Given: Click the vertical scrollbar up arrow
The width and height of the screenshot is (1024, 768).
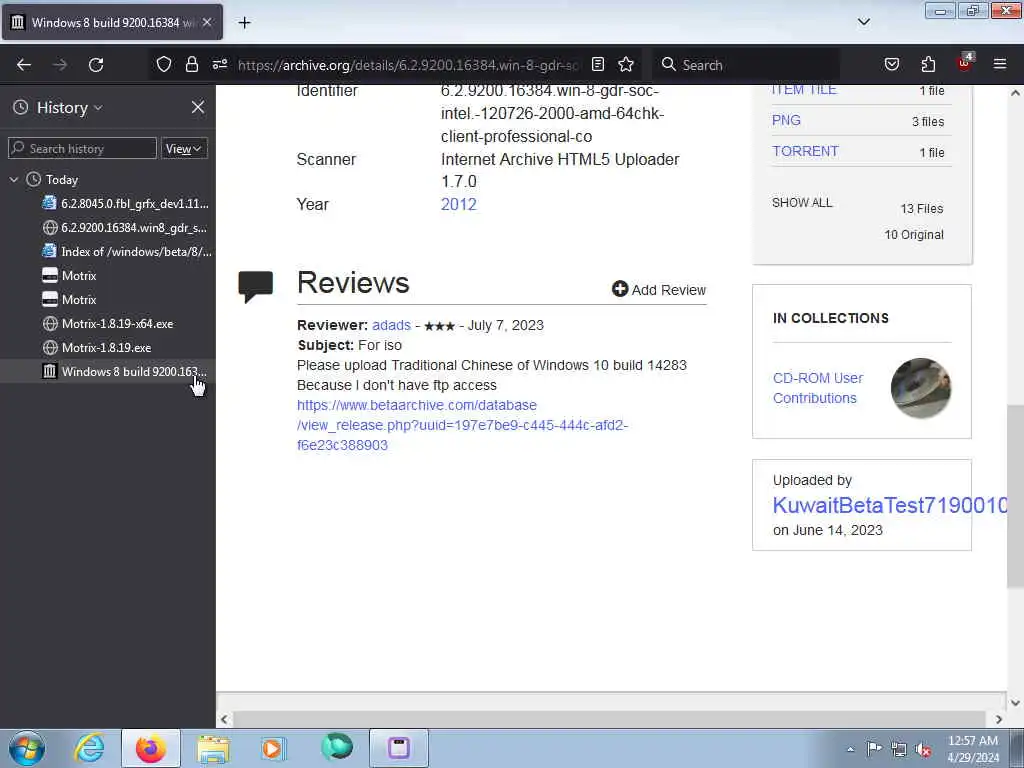Looking at the screenshot, I should [1015, 93].
